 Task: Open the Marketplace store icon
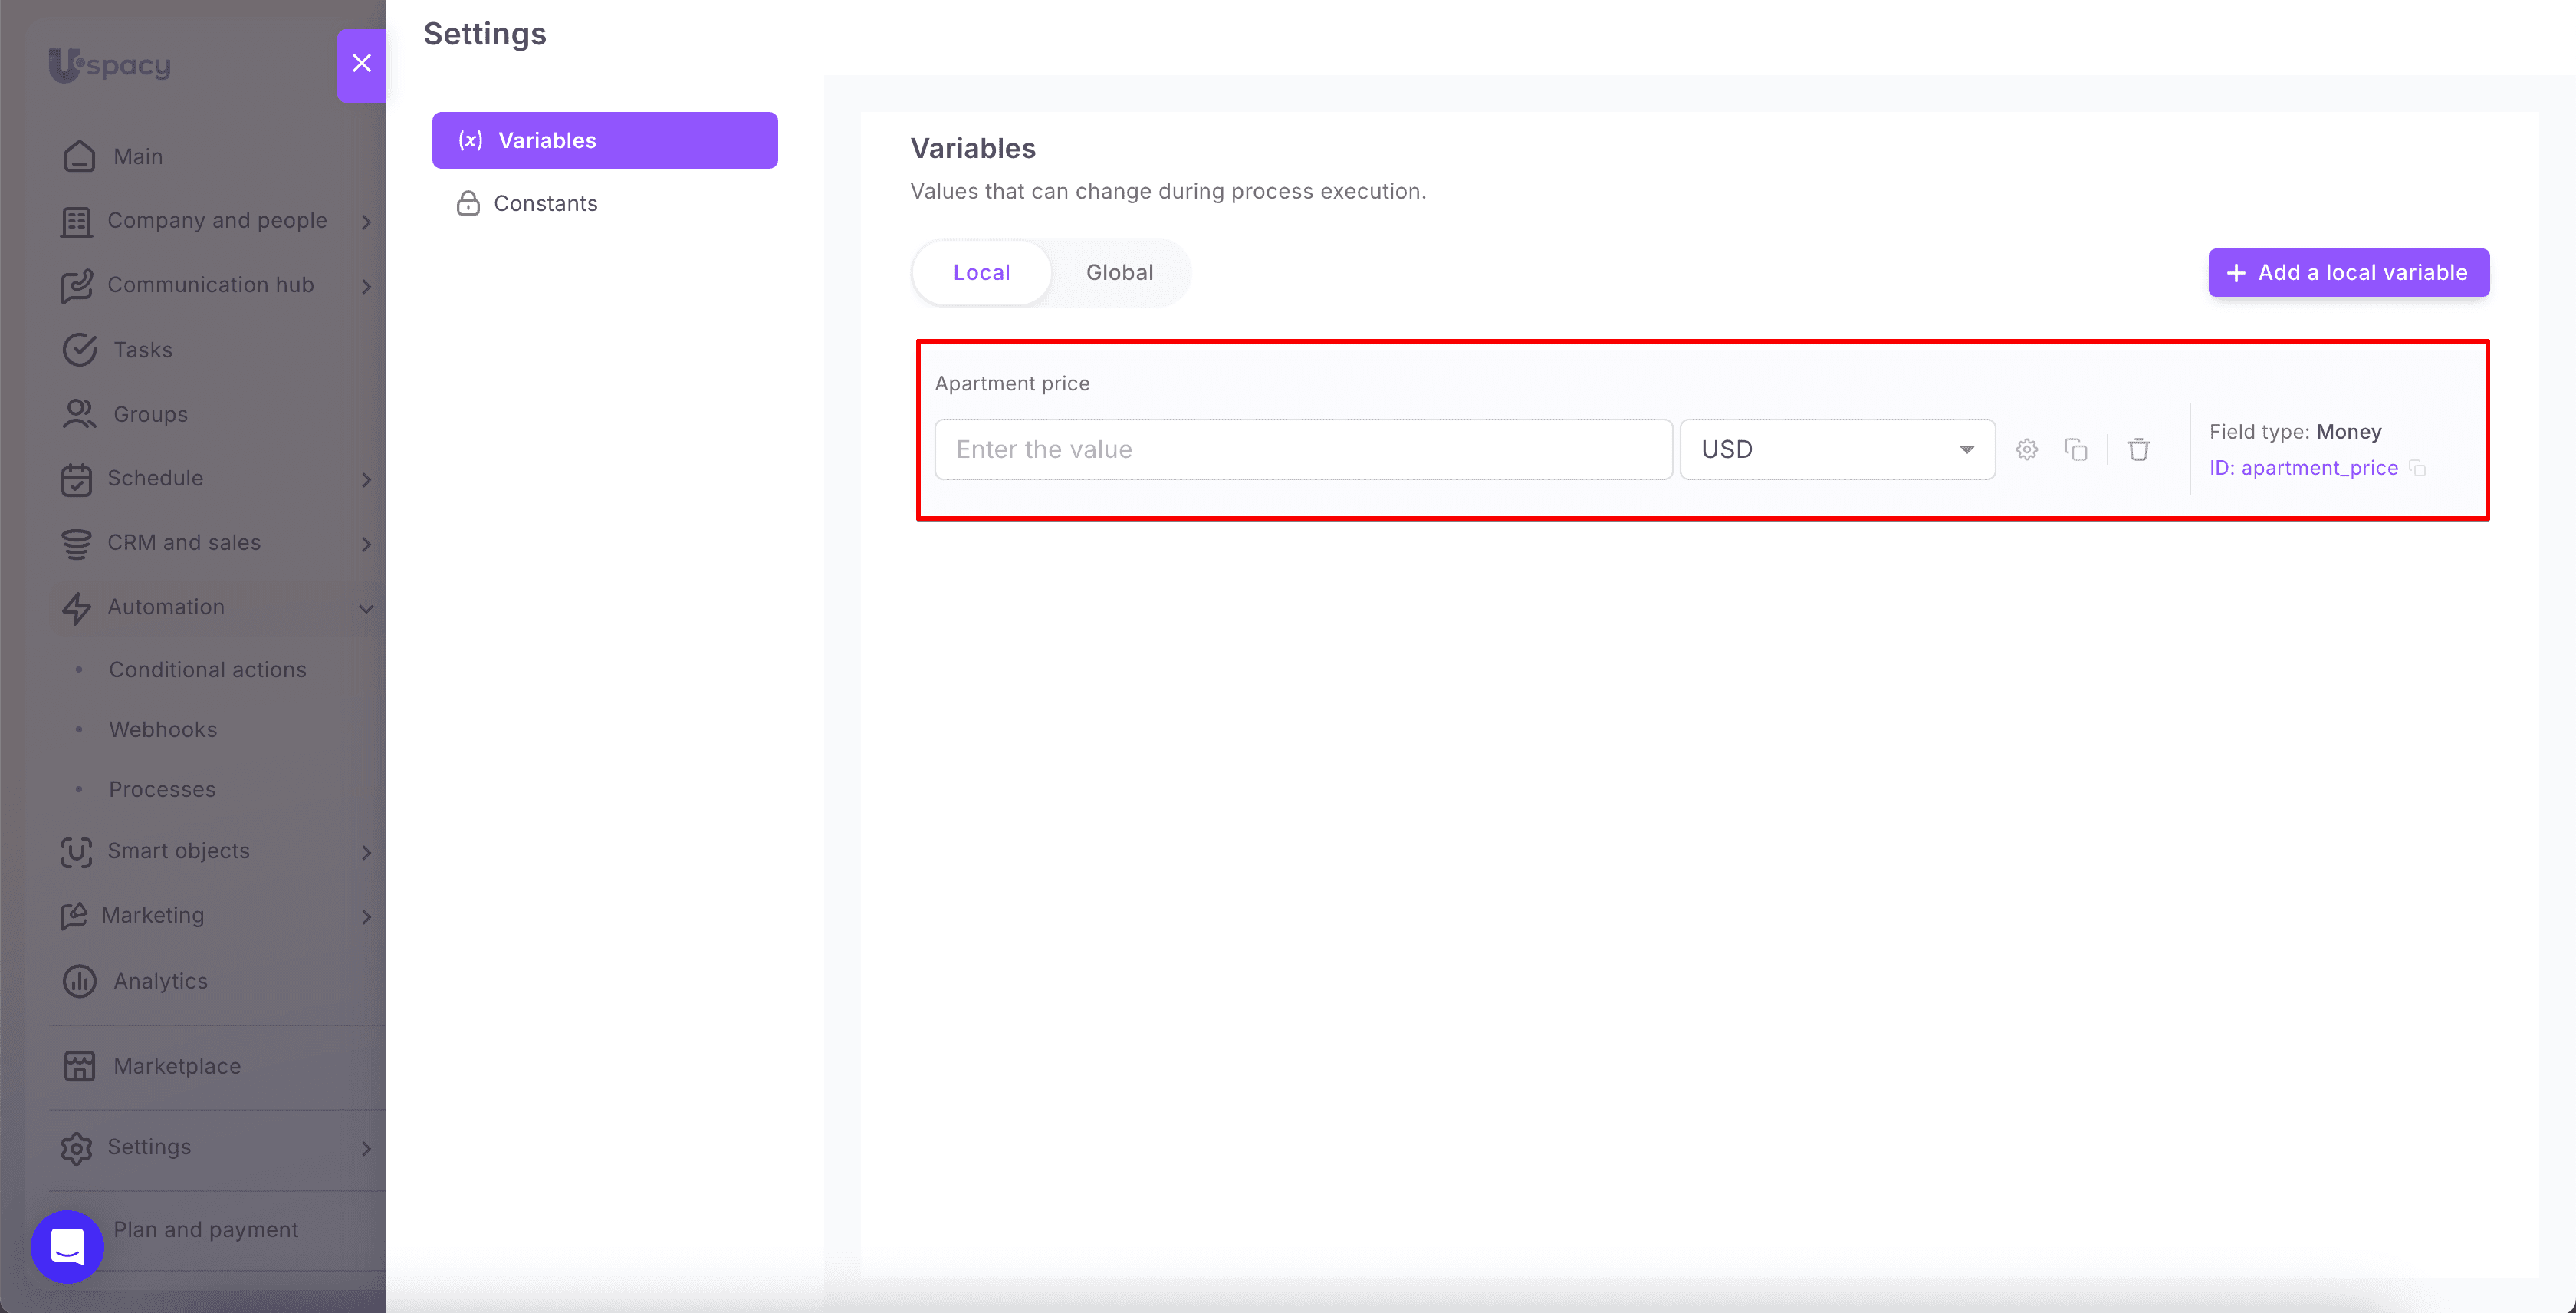pos(79,1066)
